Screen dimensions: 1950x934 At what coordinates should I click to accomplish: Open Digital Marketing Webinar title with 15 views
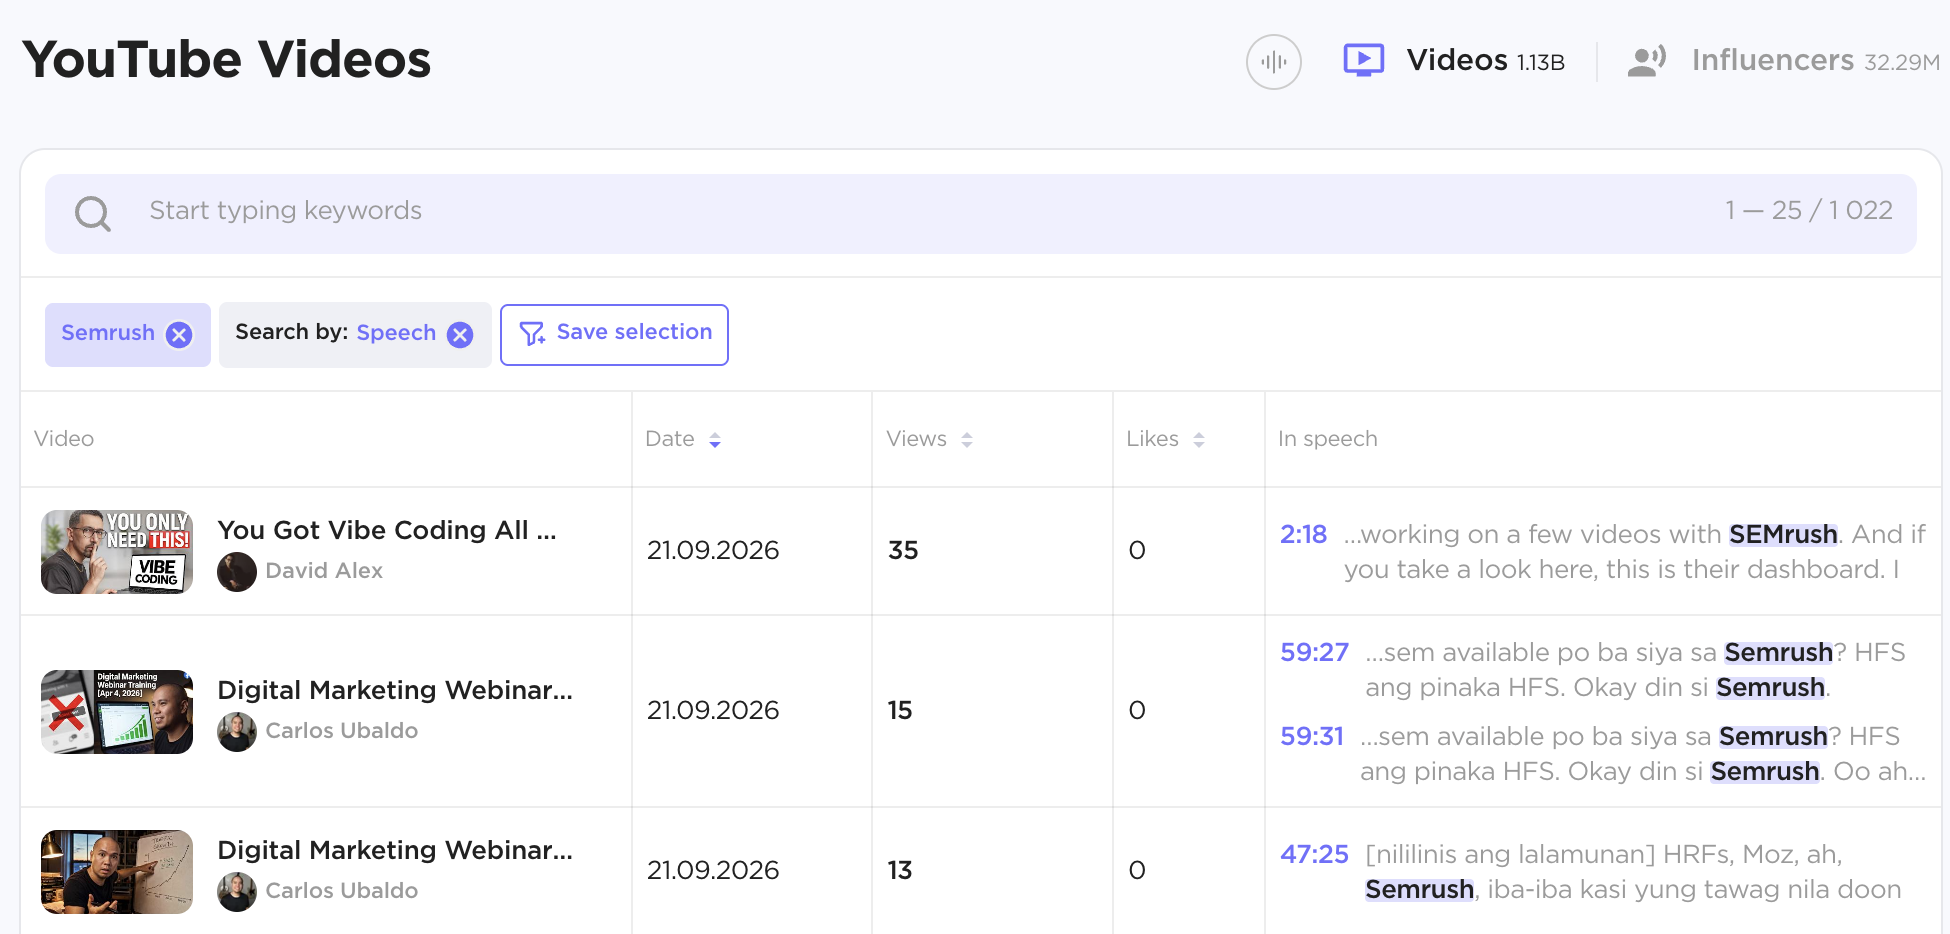pyautogui.click(x=395, y=690)
